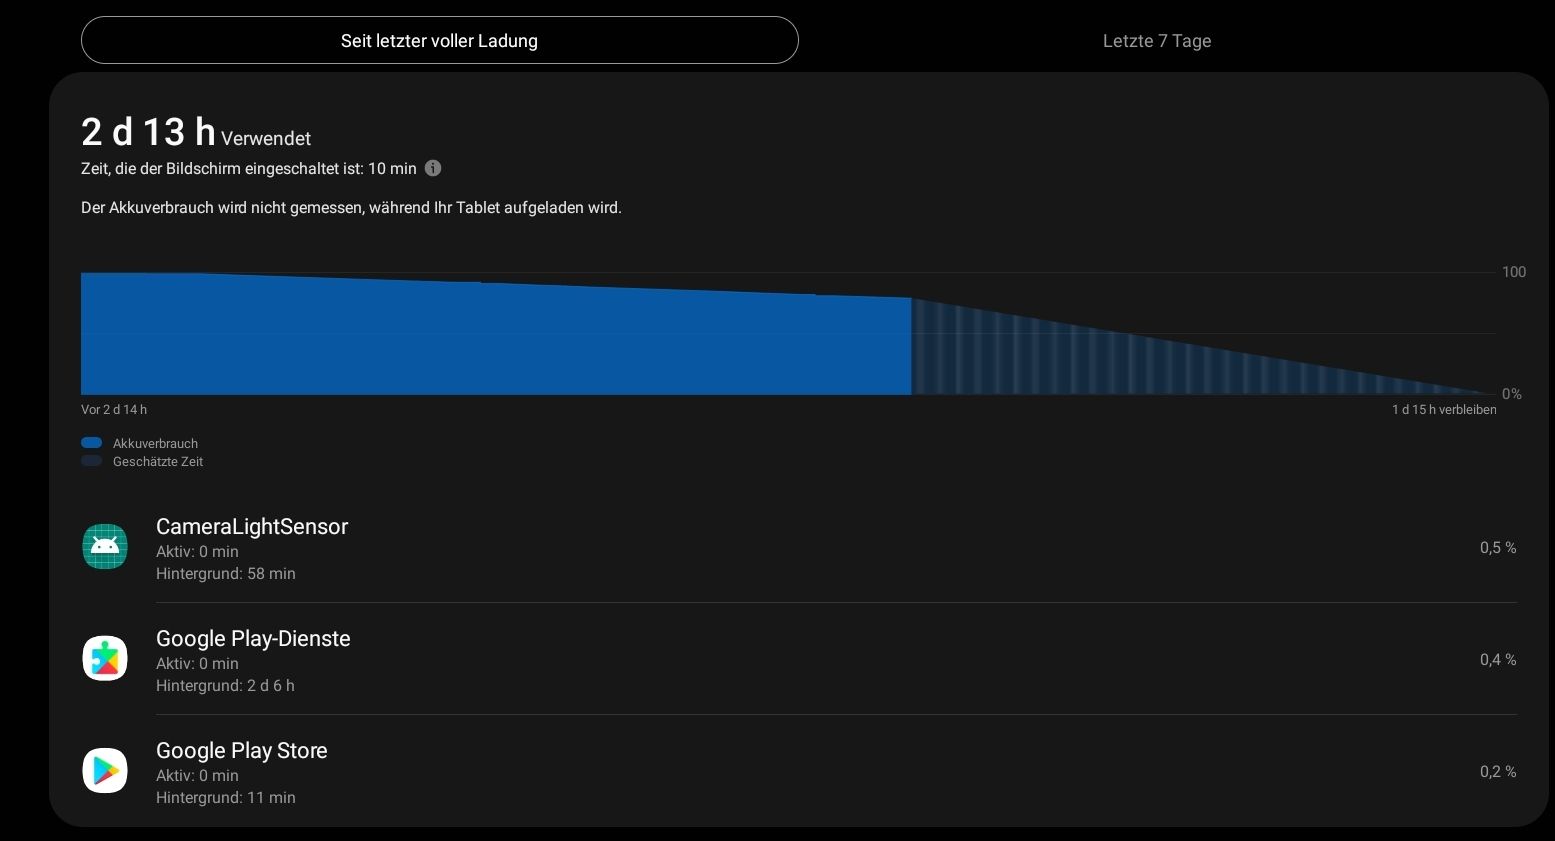
Task: Select the 'Seit letzter voller Ladung' tab
Action: [439, 41]
